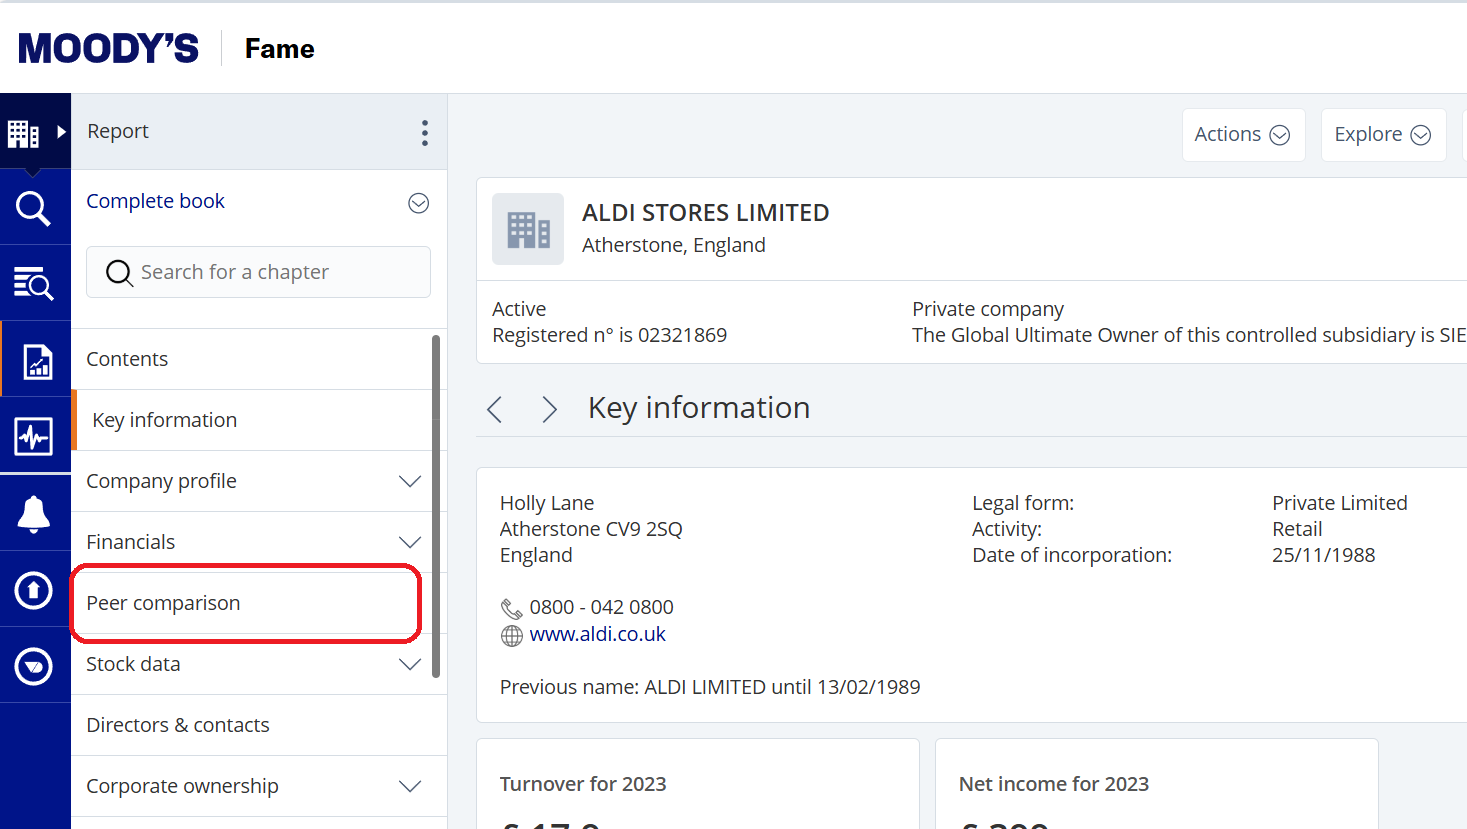Viewport: 1467px width, 829px height.
Task: Expand the Financials section
Action: point(409,542)
